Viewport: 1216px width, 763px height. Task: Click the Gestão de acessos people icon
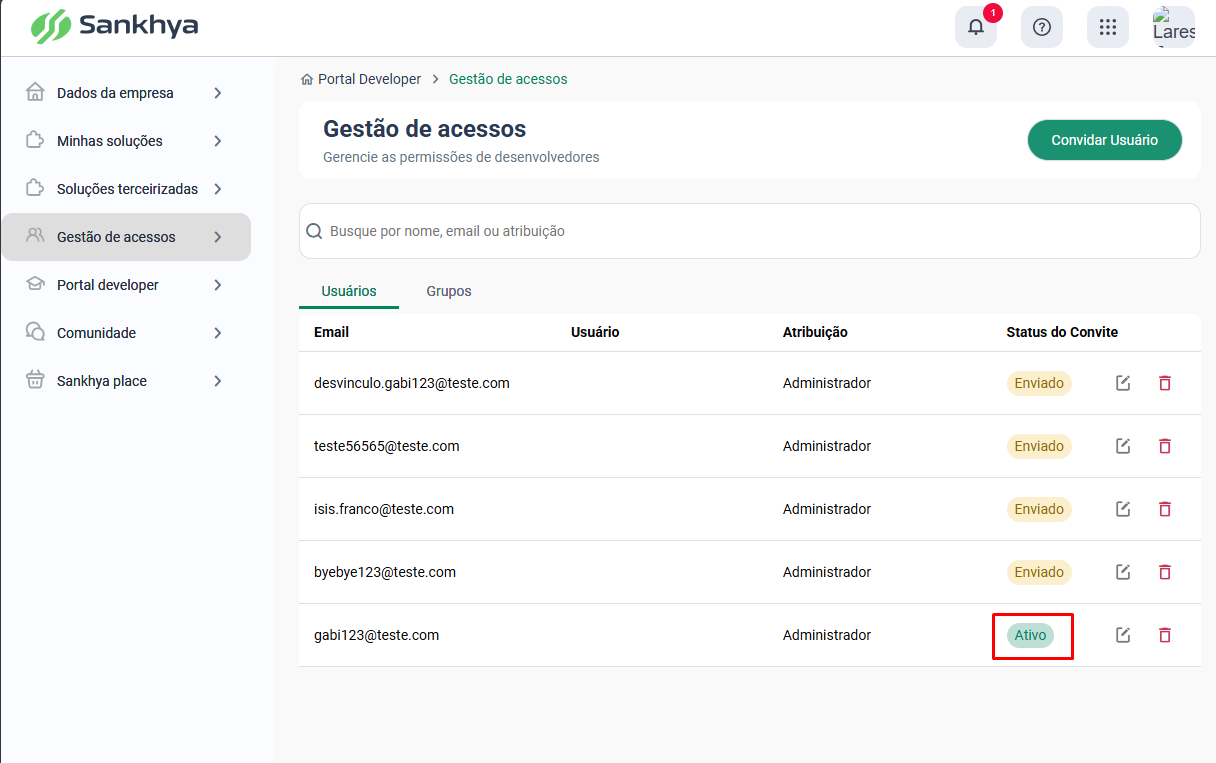click(35, 236)
